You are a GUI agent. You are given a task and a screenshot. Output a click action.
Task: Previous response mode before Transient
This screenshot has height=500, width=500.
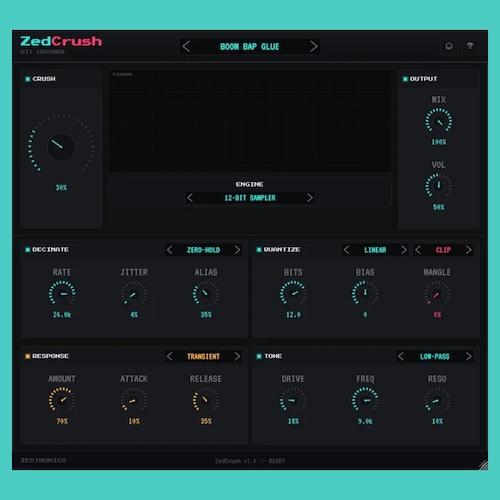(x=170, y=356)
